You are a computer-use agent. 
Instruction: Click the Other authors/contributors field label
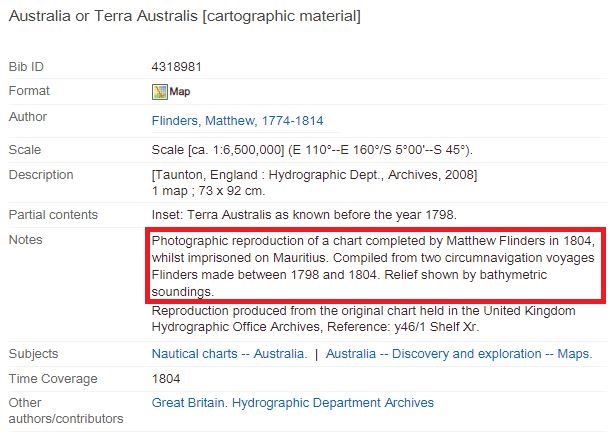click(66, 411)
